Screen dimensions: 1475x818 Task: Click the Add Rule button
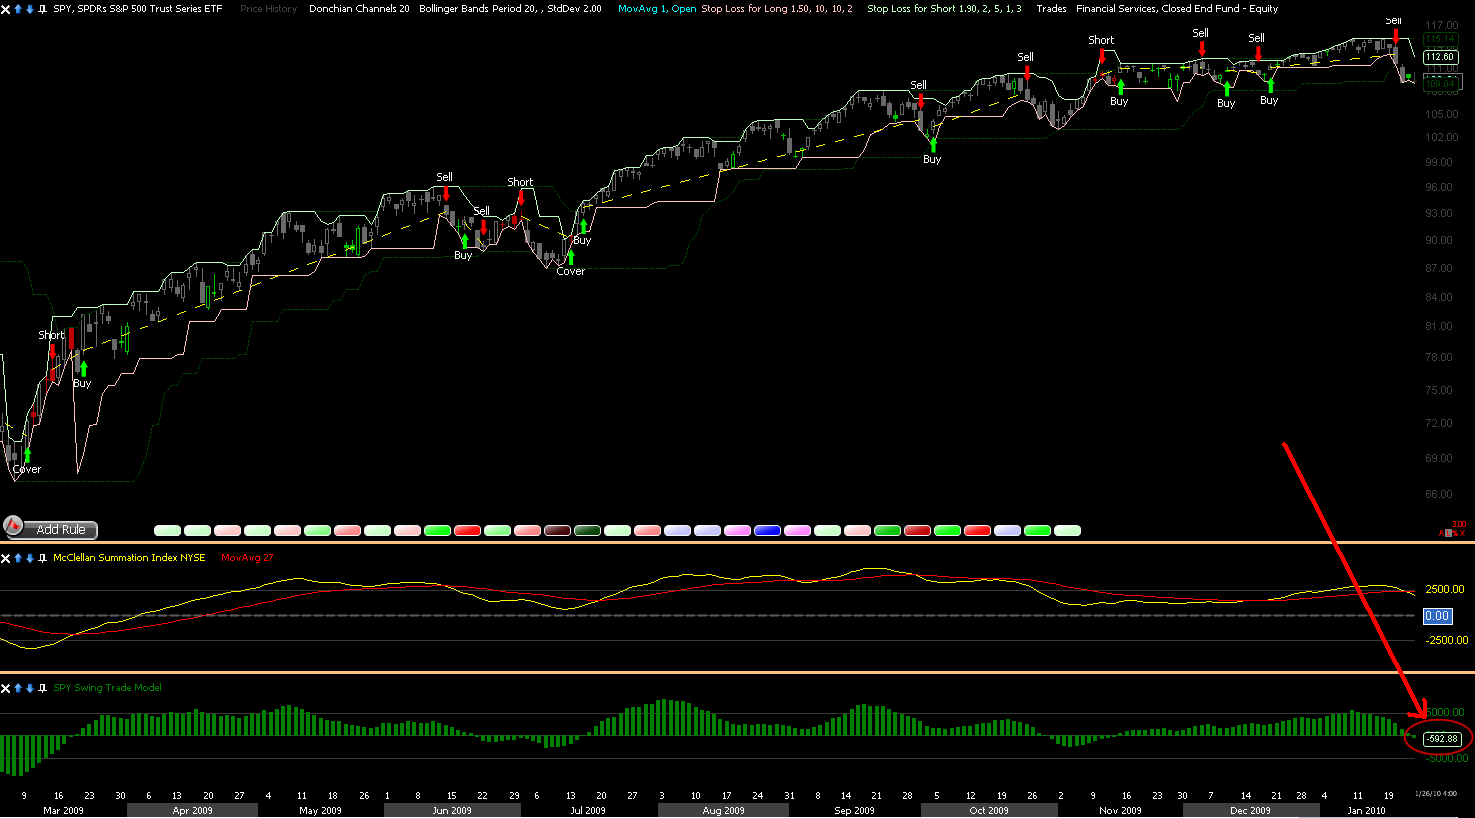pos(61,530)
